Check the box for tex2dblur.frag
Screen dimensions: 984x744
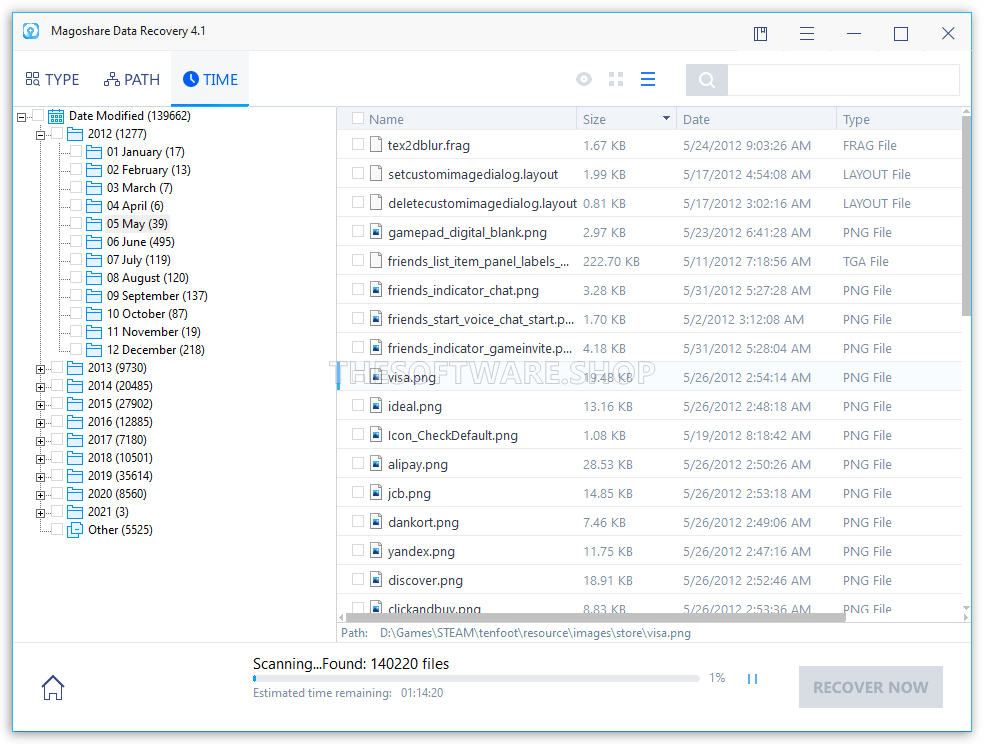(x=358, y=144)
